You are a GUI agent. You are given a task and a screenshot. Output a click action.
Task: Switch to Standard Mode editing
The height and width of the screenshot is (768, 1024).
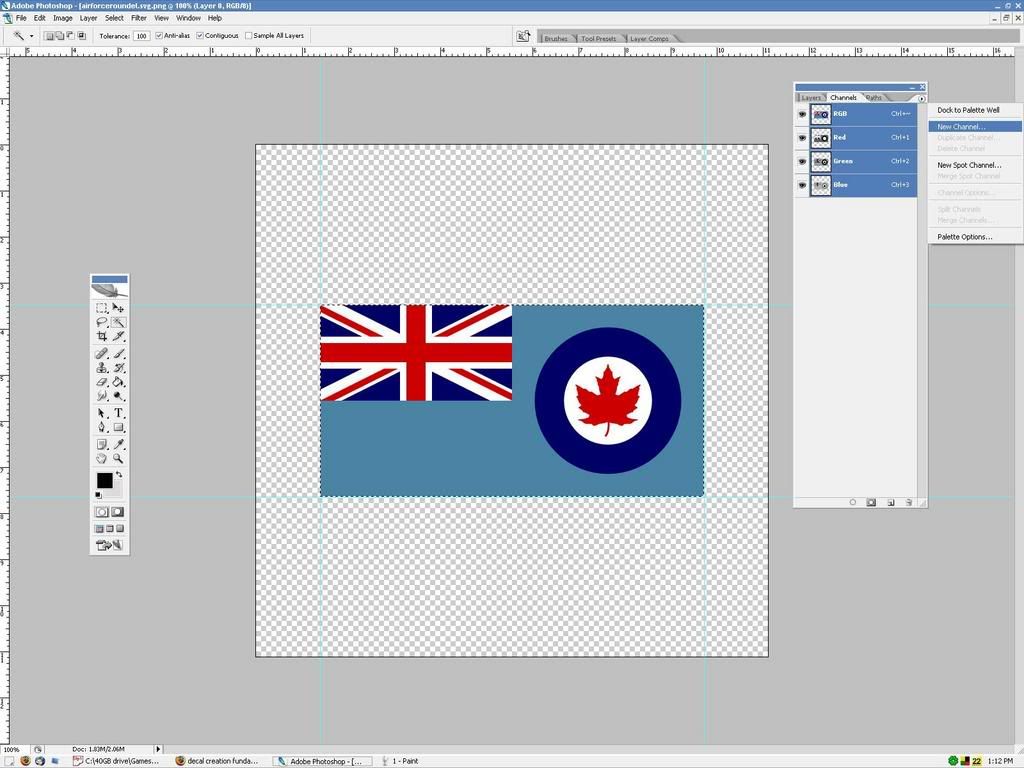[102, 512]
